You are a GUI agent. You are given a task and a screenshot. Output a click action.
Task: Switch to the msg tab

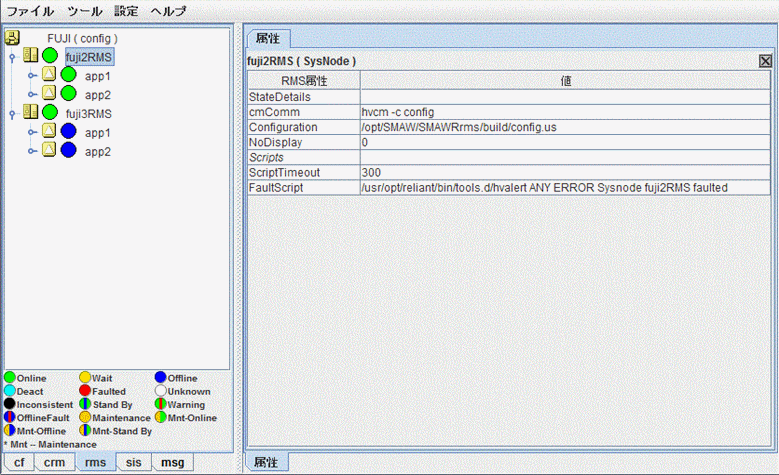click(x=172, y=462)
